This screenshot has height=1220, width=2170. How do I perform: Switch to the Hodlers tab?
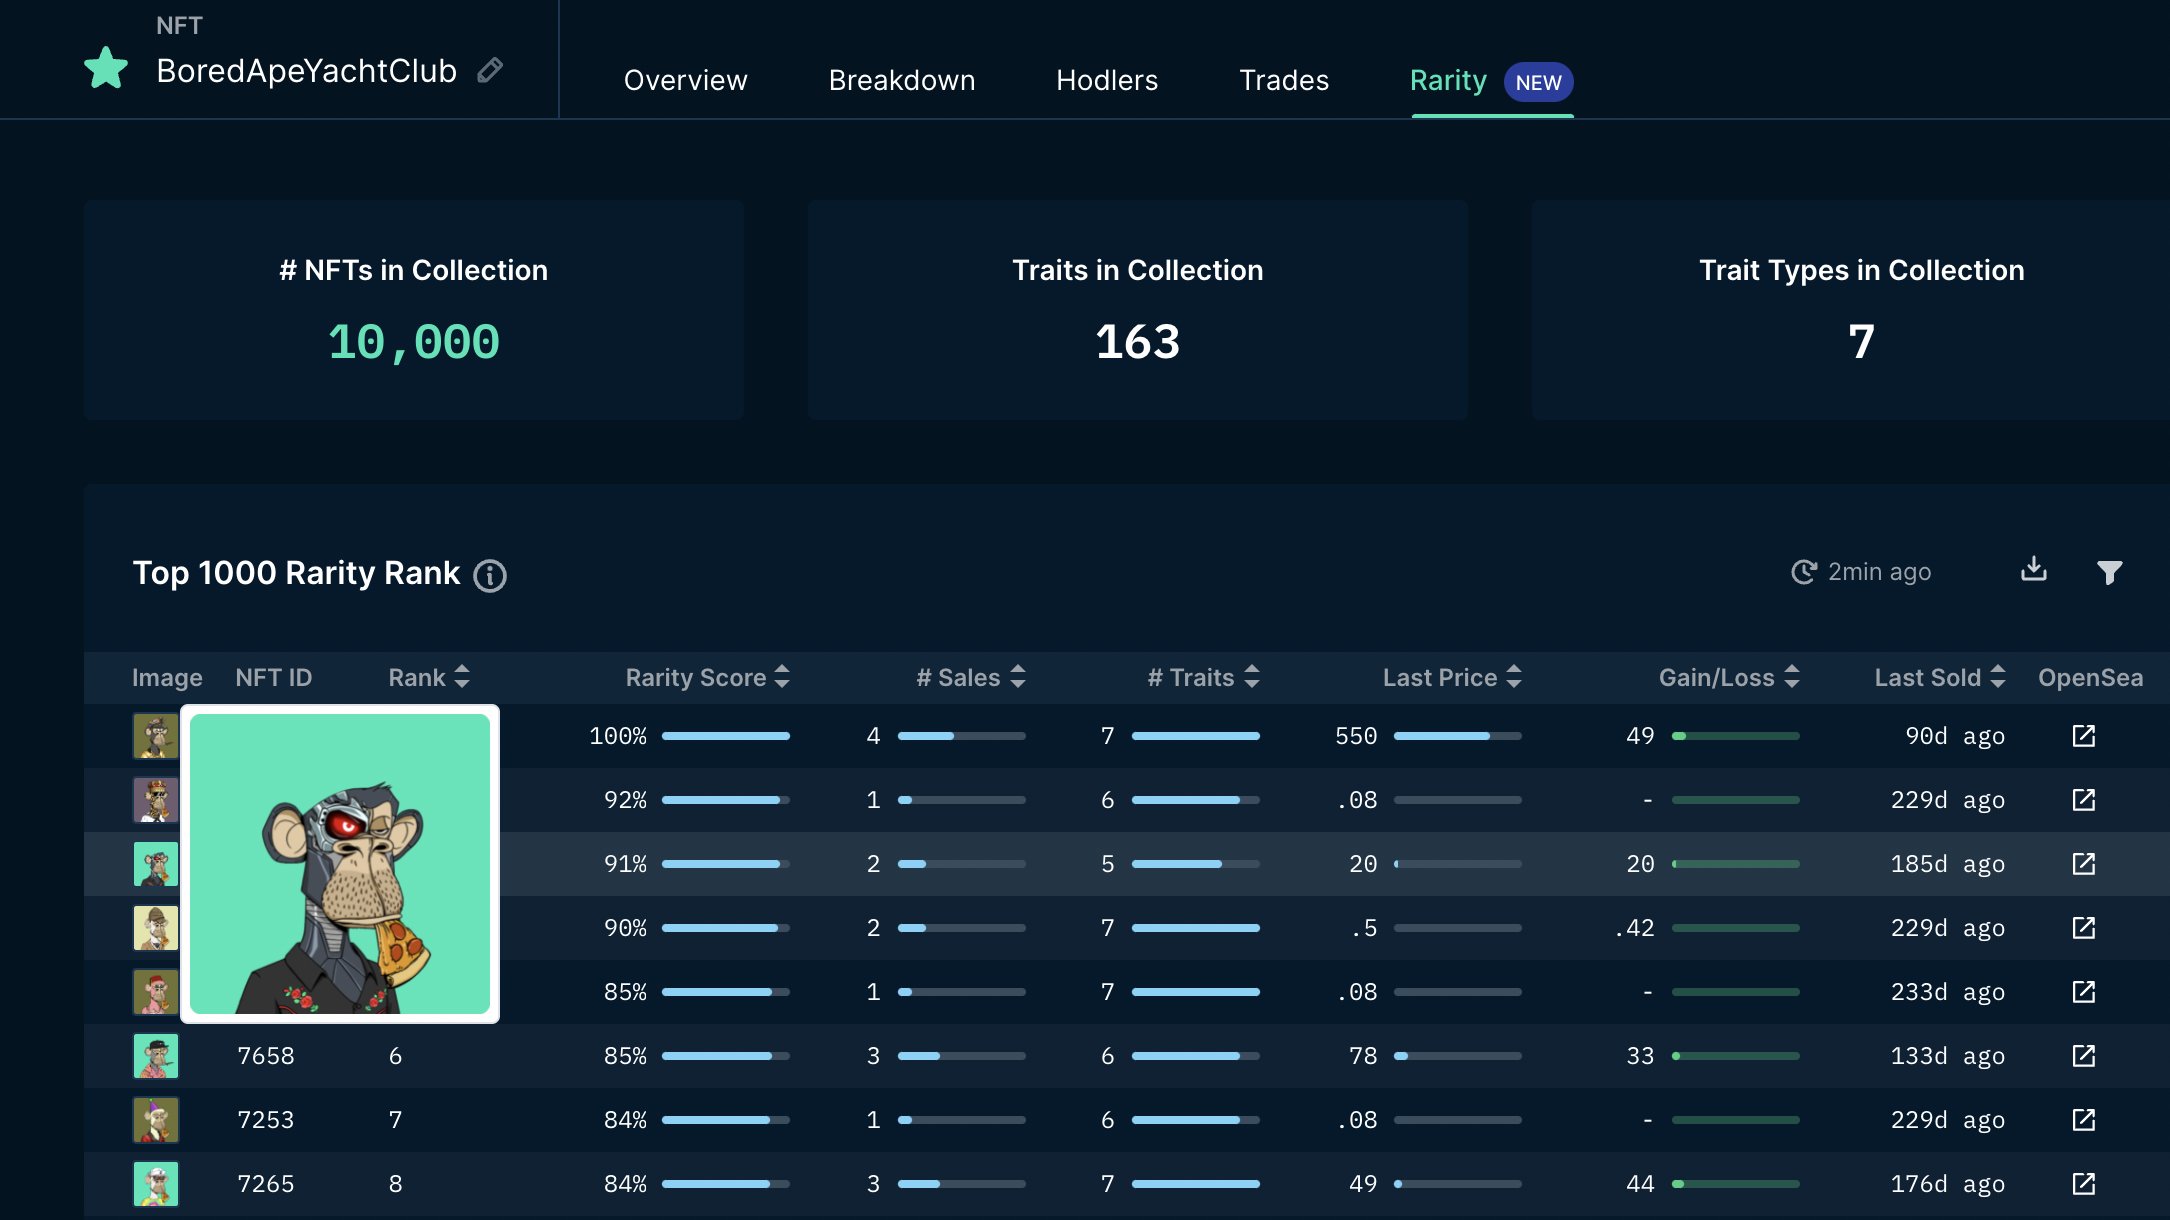[1107, 80]
